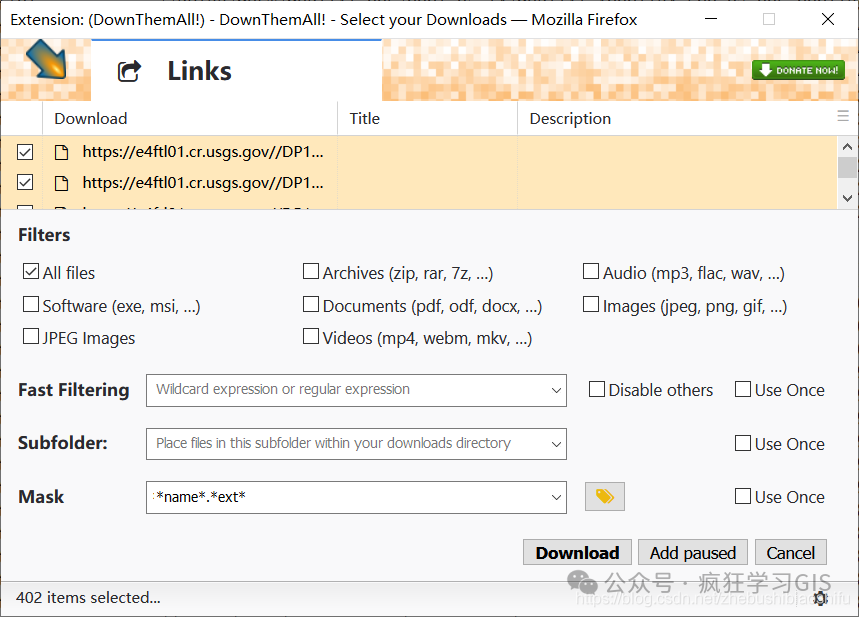The image size is (859, 617).
Task: Check Use Once for Fast Filtering
Action: coord(743,389)
